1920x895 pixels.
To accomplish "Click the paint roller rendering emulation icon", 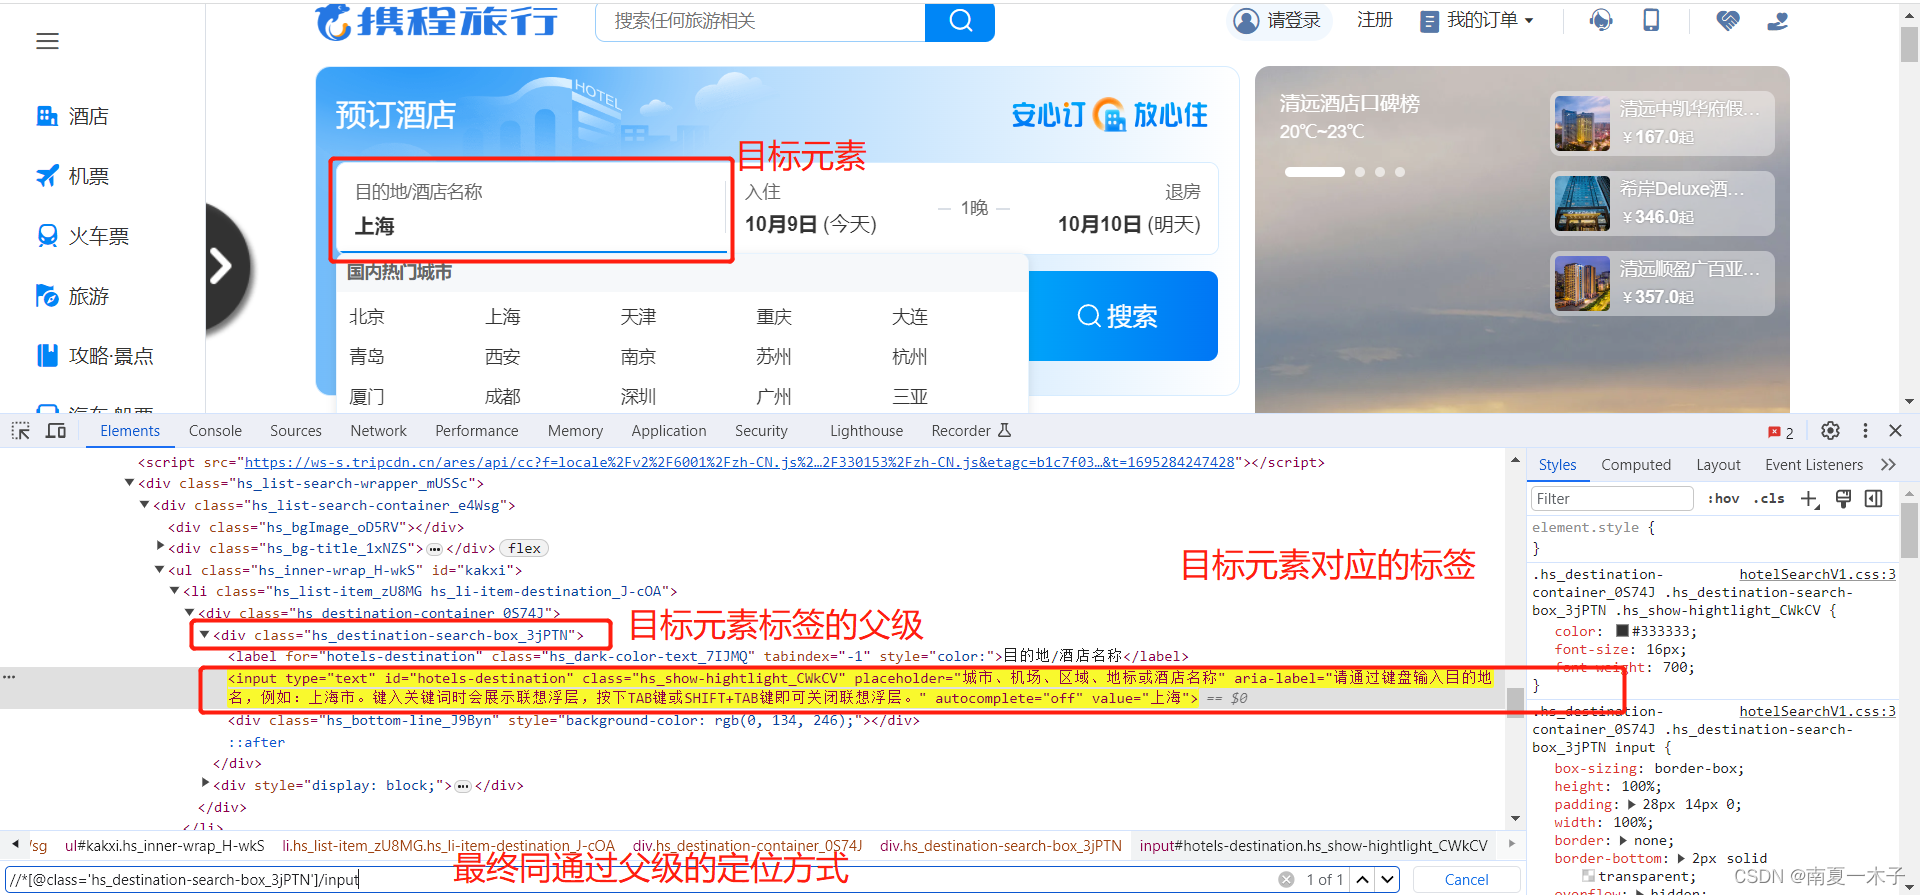I will coord(1843,499).
